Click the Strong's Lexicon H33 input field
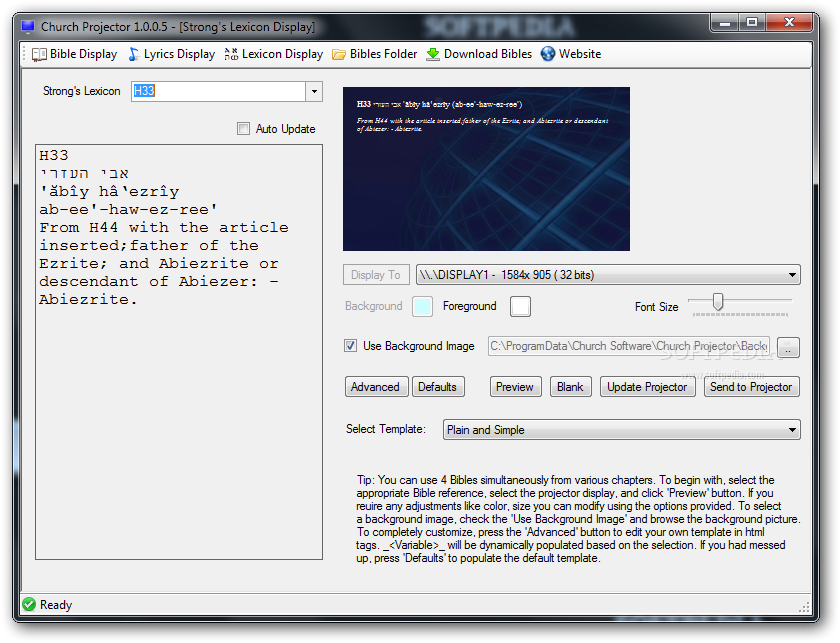 coord(219,91)
